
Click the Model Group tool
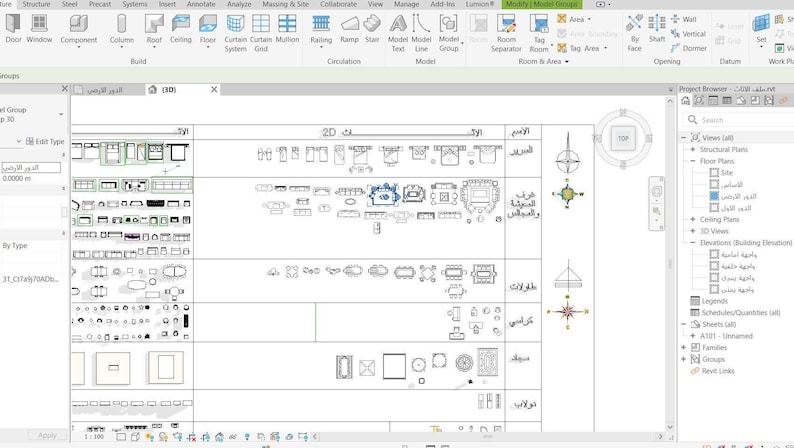click(x=449, y=33)
